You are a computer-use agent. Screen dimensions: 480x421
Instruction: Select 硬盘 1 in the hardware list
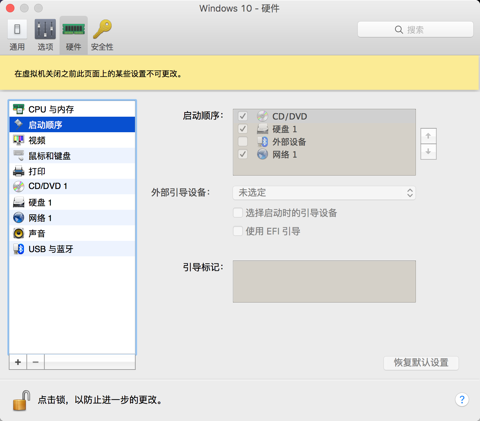[72, 202]
